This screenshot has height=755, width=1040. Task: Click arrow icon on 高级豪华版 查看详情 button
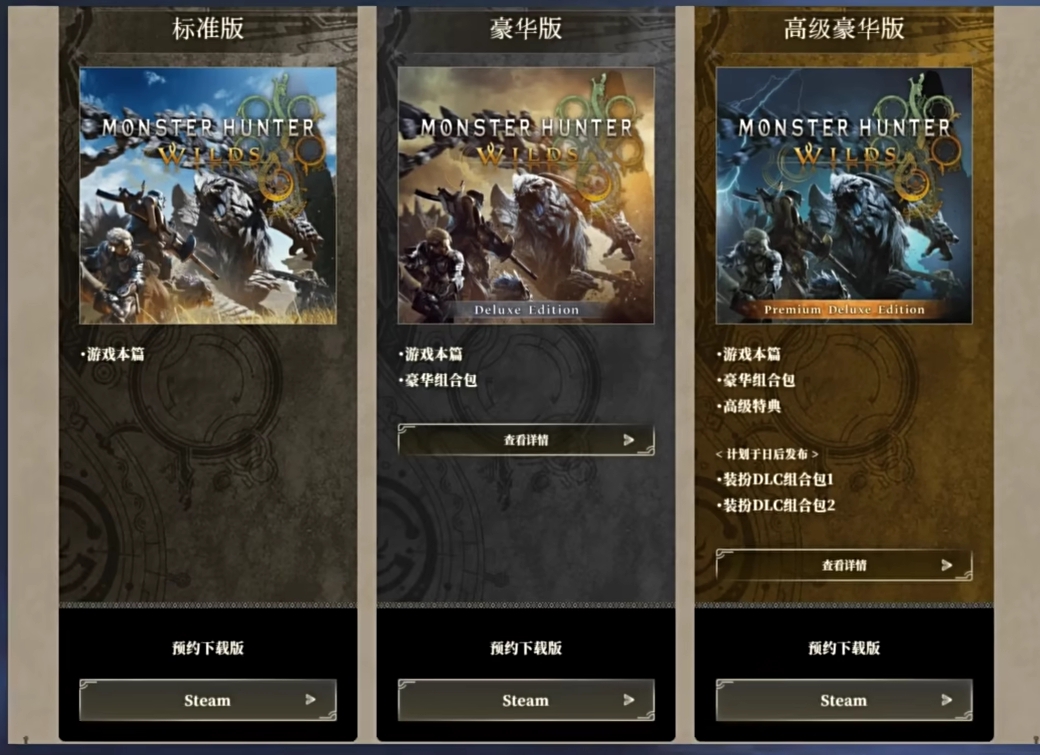click(946, 565)
